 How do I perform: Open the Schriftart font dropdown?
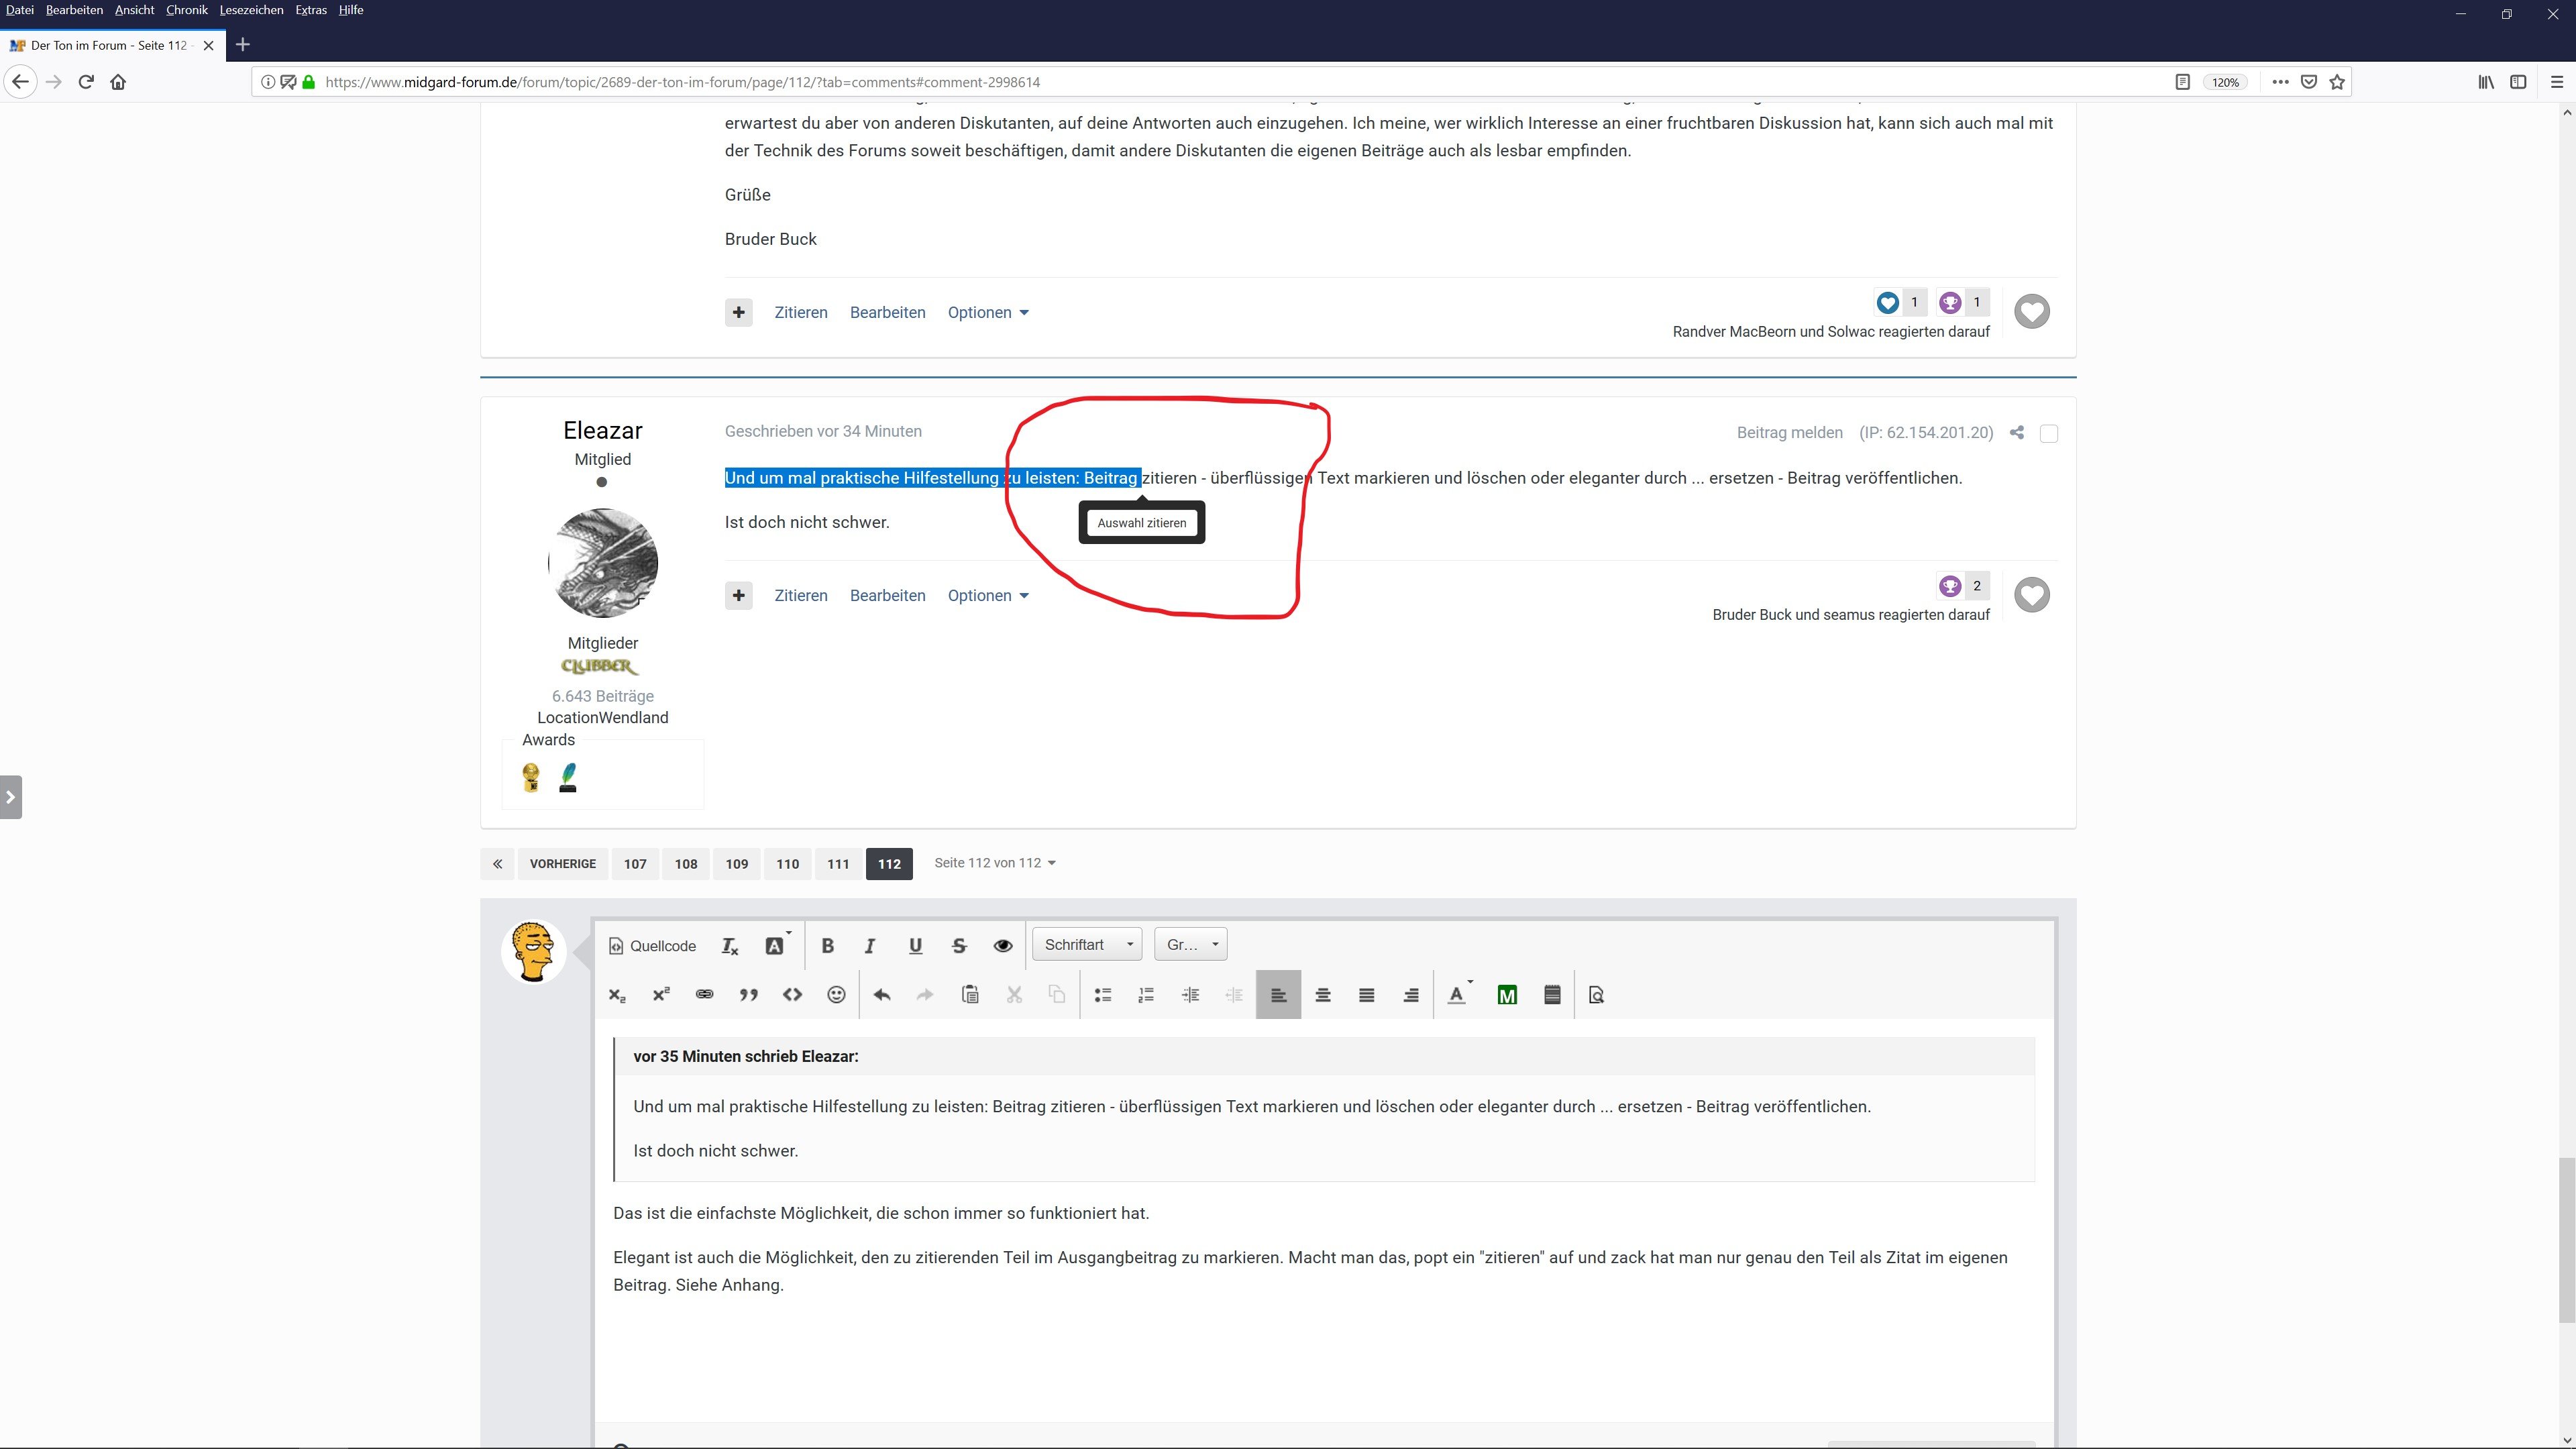pyautogui.click(x=1087, y=944)
